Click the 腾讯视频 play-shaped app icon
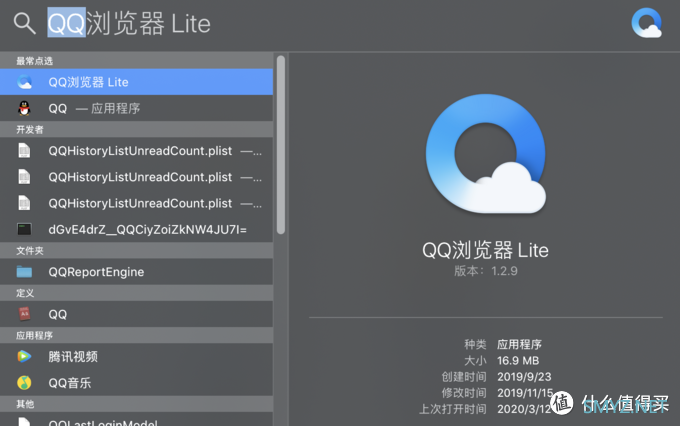This screenshot has width=680, height=426. pos(24,357)
